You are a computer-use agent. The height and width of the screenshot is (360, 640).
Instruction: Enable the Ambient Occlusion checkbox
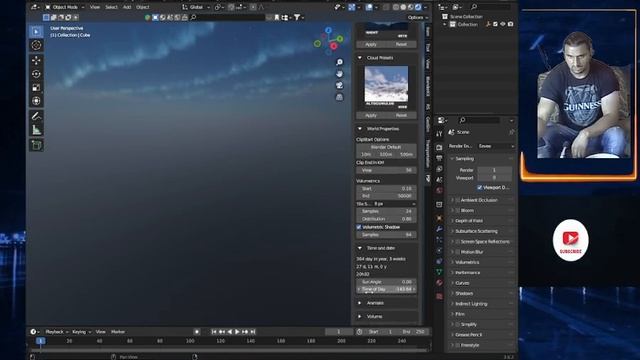coord(458,200)
